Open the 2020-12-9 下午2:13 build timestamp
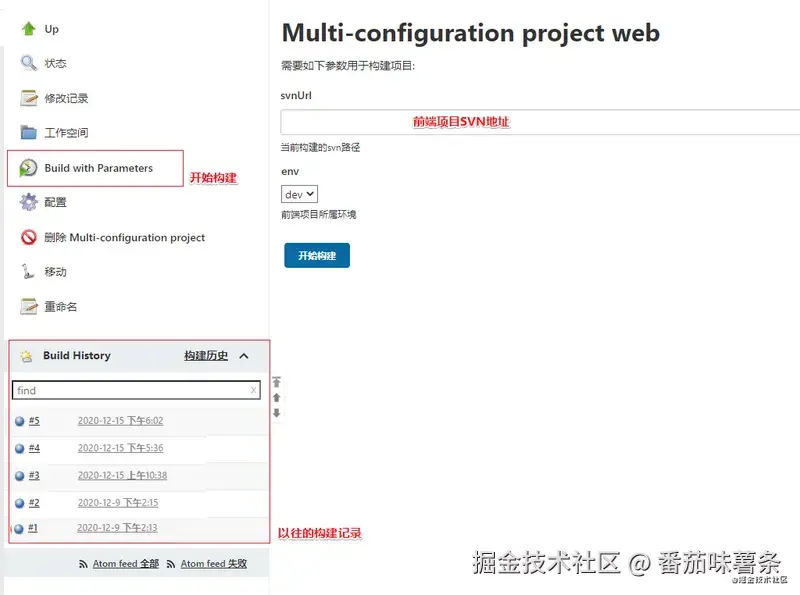This screenshot has width=800, height=595. coord(117,528)
